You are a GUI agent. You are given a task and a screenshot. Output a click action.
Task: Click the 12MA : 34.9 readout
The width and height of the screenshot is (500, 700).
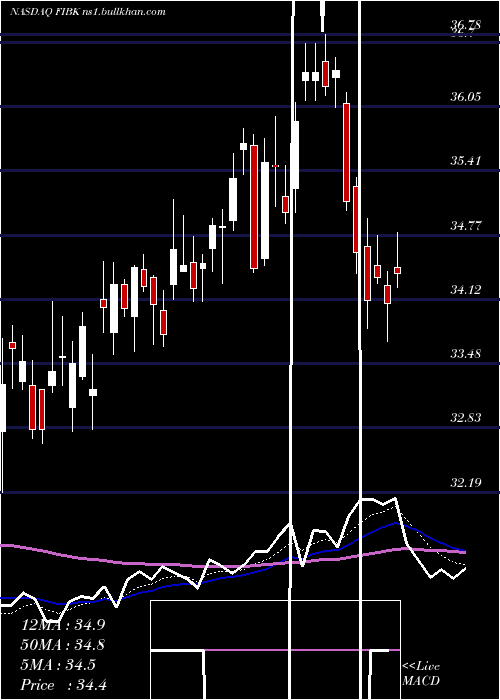63,625
